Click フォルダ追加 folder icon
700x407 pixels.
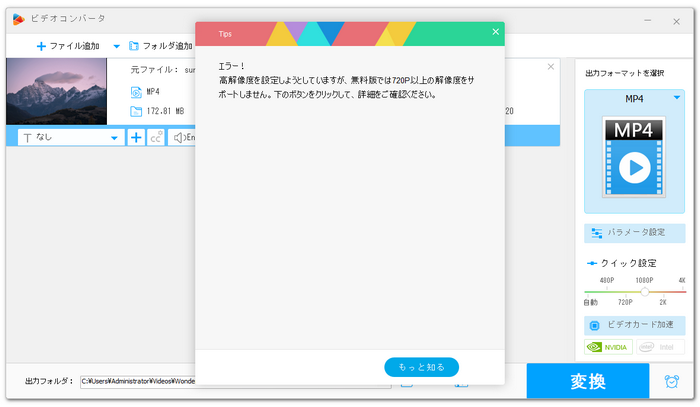tap(133, 46)
